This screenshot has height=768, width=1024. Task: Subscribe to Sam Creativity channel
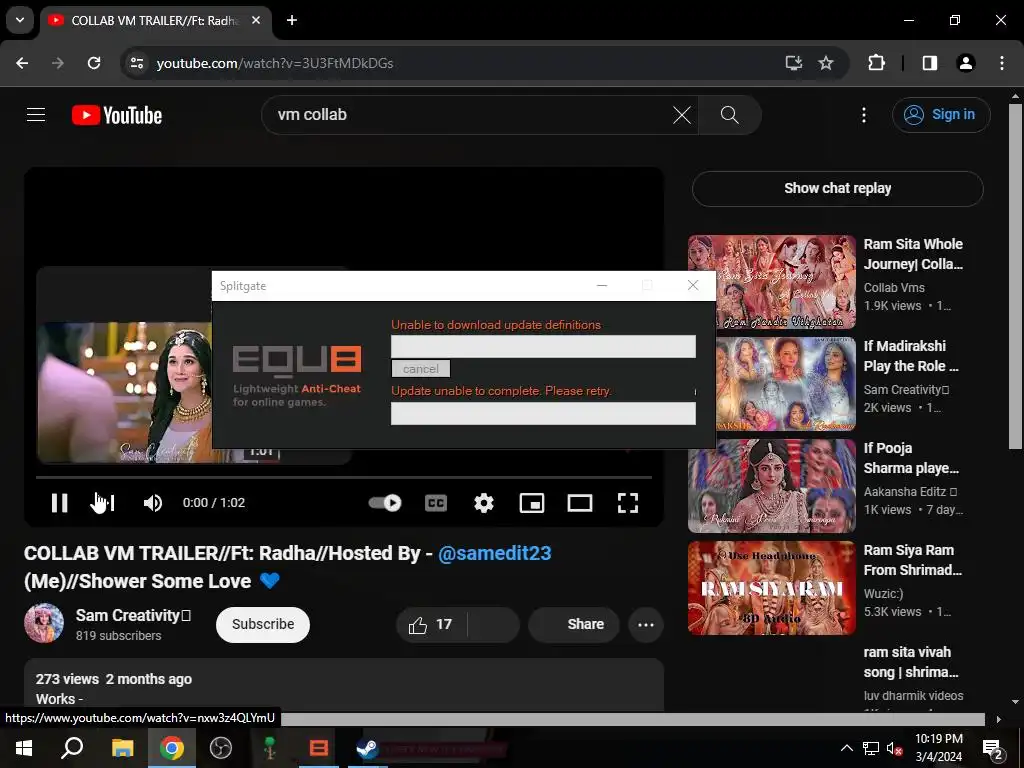point(263,624)
